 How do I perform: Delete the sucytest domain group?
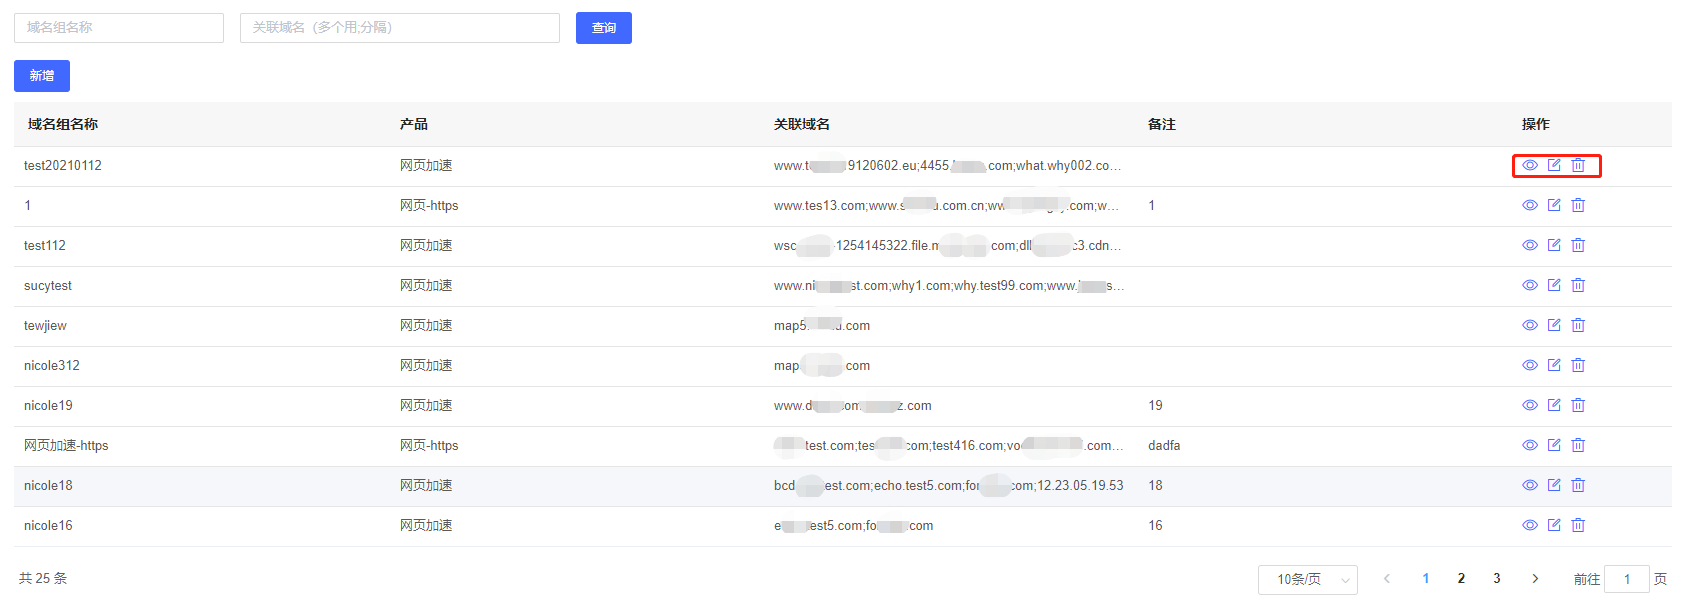pyautogui.click(x=1578, y=285)
